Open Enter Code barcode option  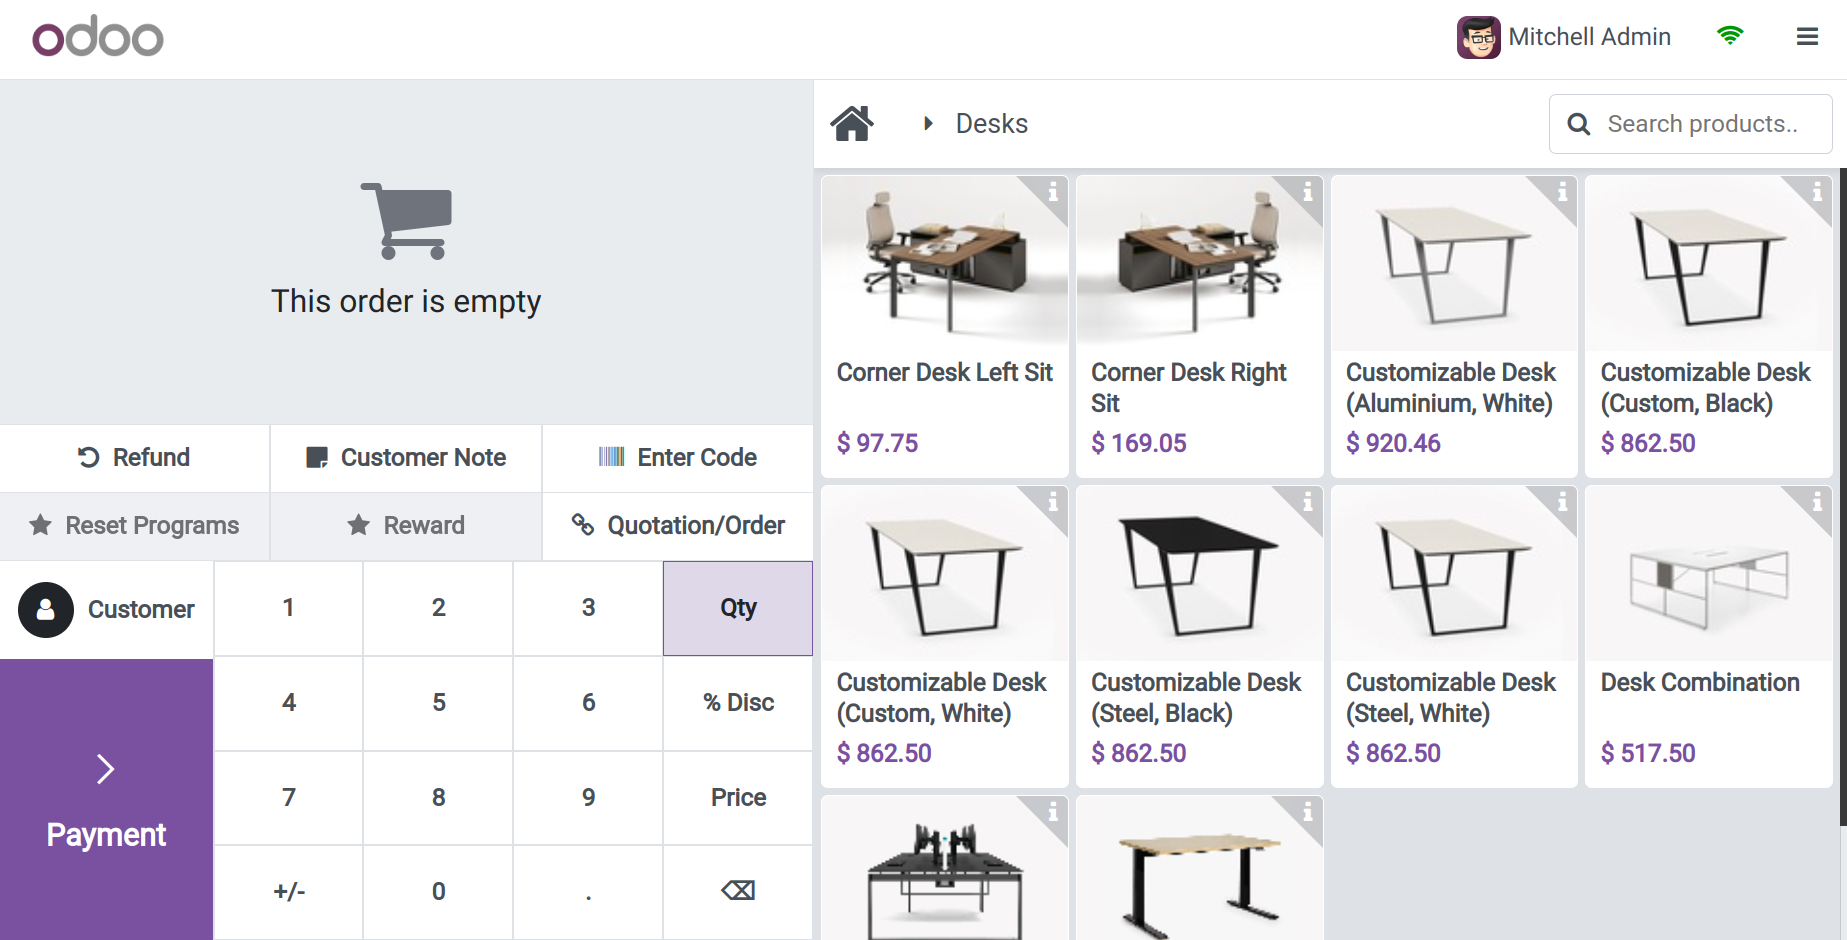click(x=678, y=458)
